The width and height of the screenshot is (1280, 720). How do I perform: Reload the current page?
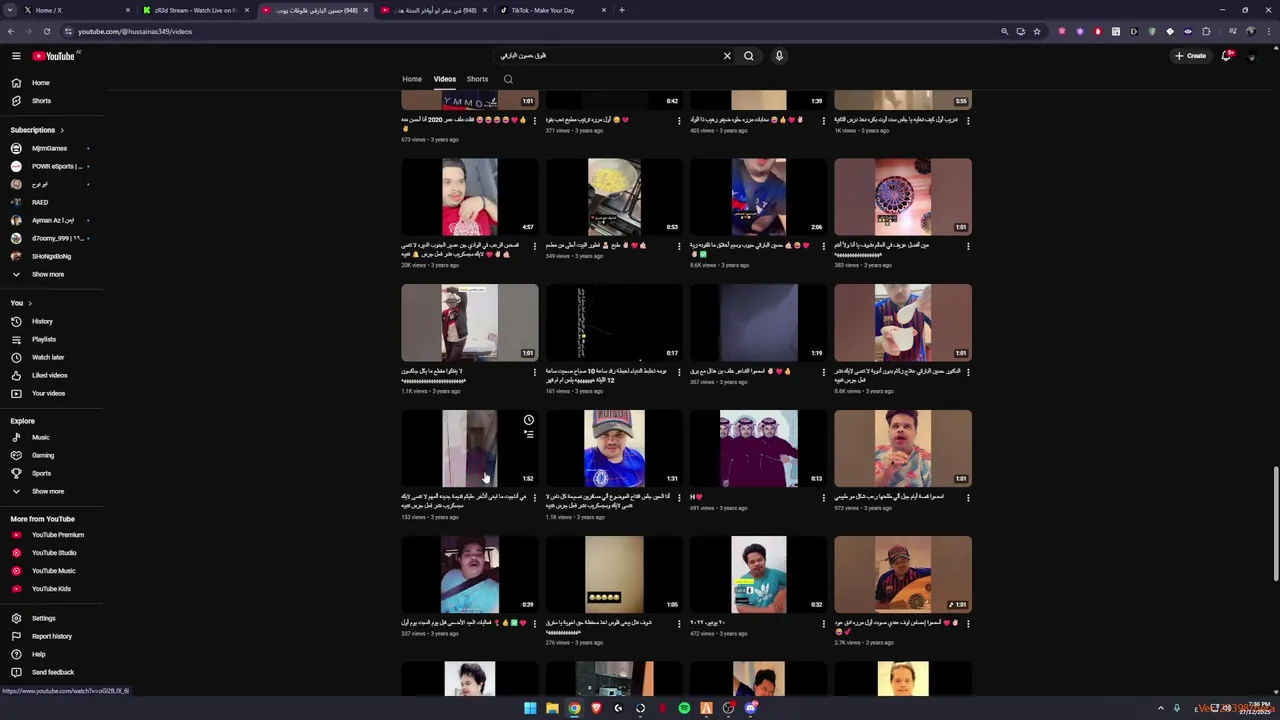[47, 31]
